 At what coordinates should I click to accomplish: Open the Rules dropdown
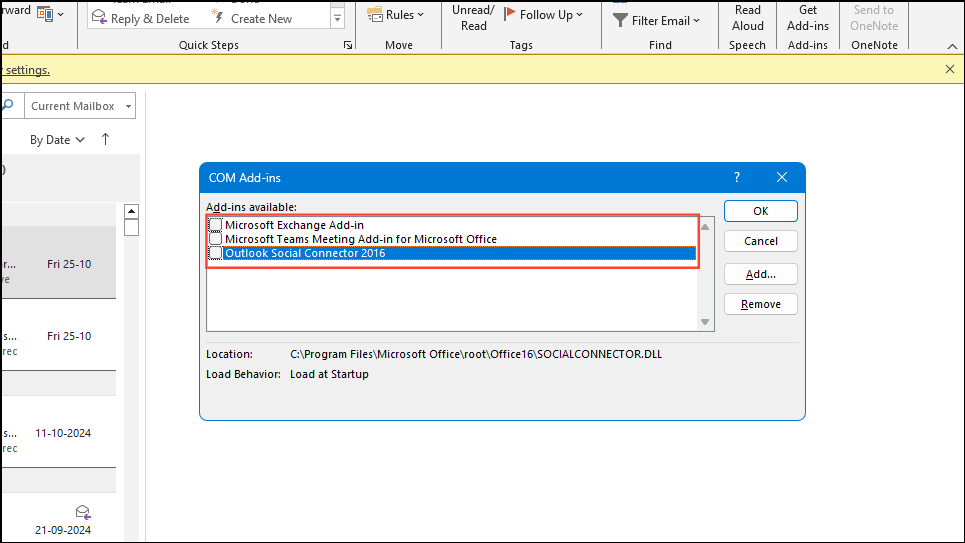click(396, 15)
